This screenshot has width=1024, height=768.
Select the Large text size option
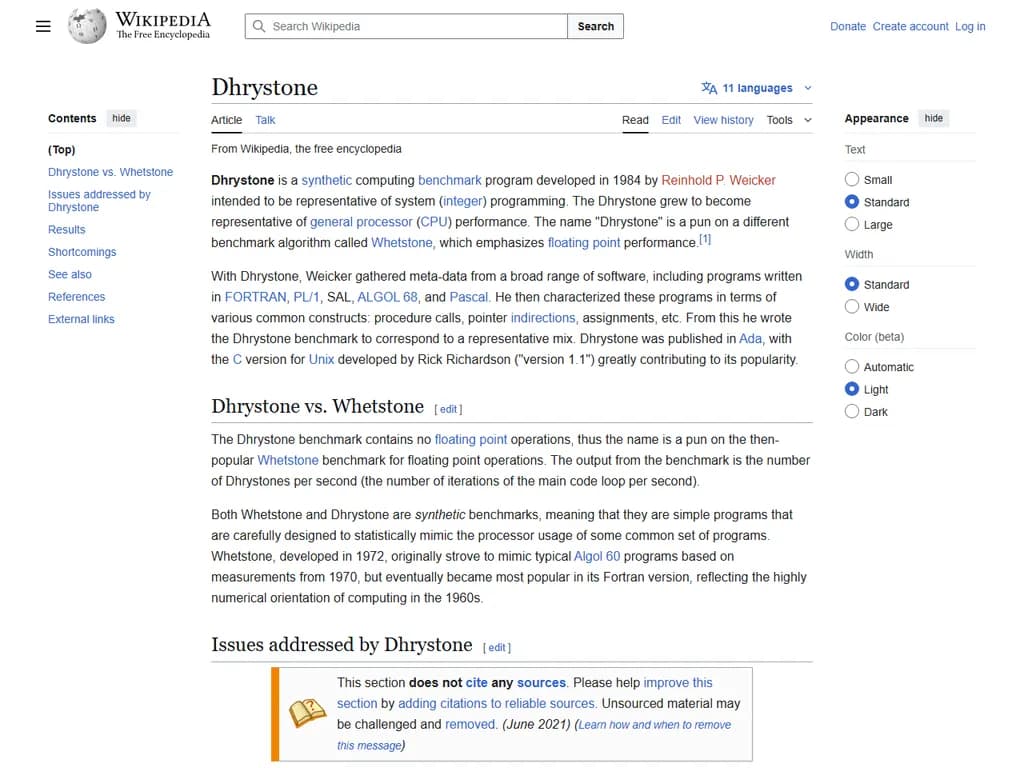pos(852,225)
